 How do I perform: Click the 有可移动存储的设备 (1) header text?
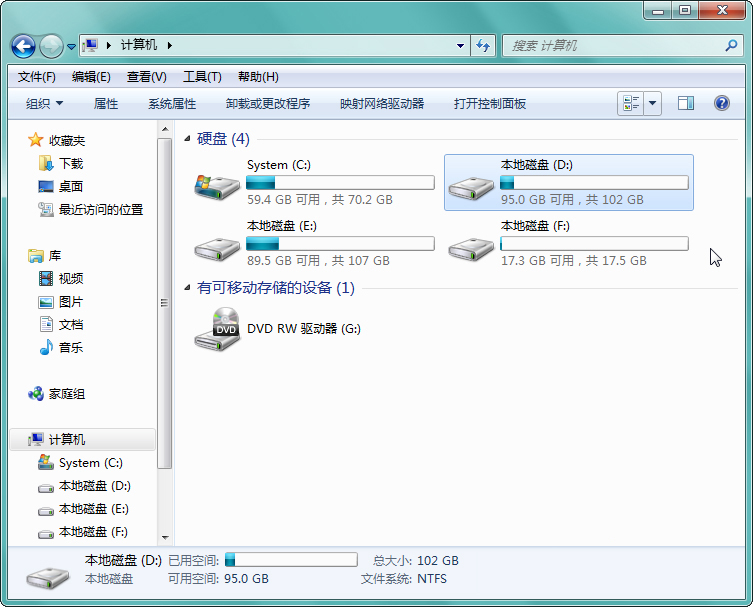[x=276, y=288]
